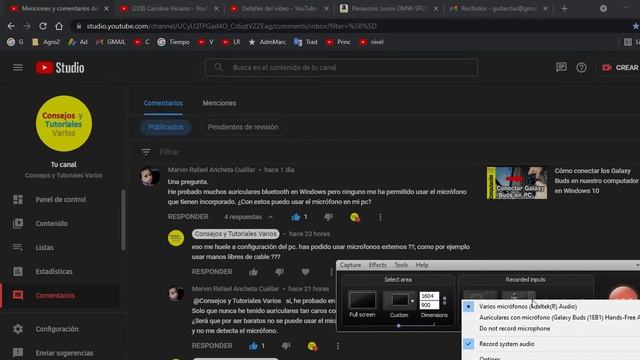Screen dimensions: 640x360
Task: Open the audio input dropdown arrow
Action: (531, 296)
